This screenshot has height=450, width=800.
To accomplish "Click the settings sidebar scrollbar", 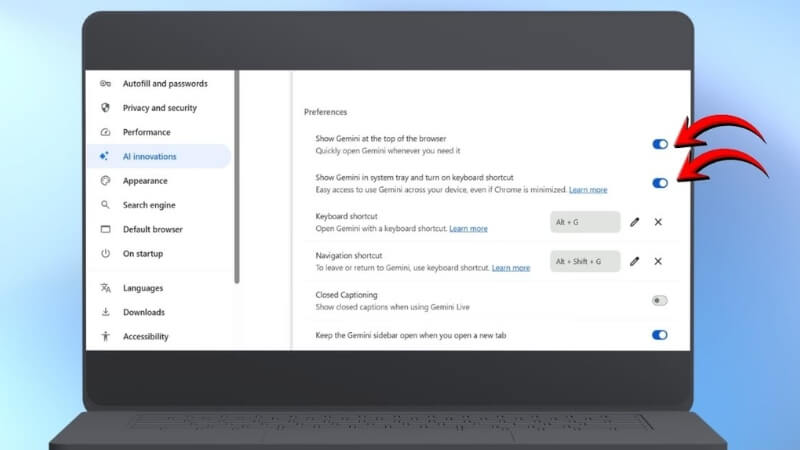I will [x=237, y=177].
